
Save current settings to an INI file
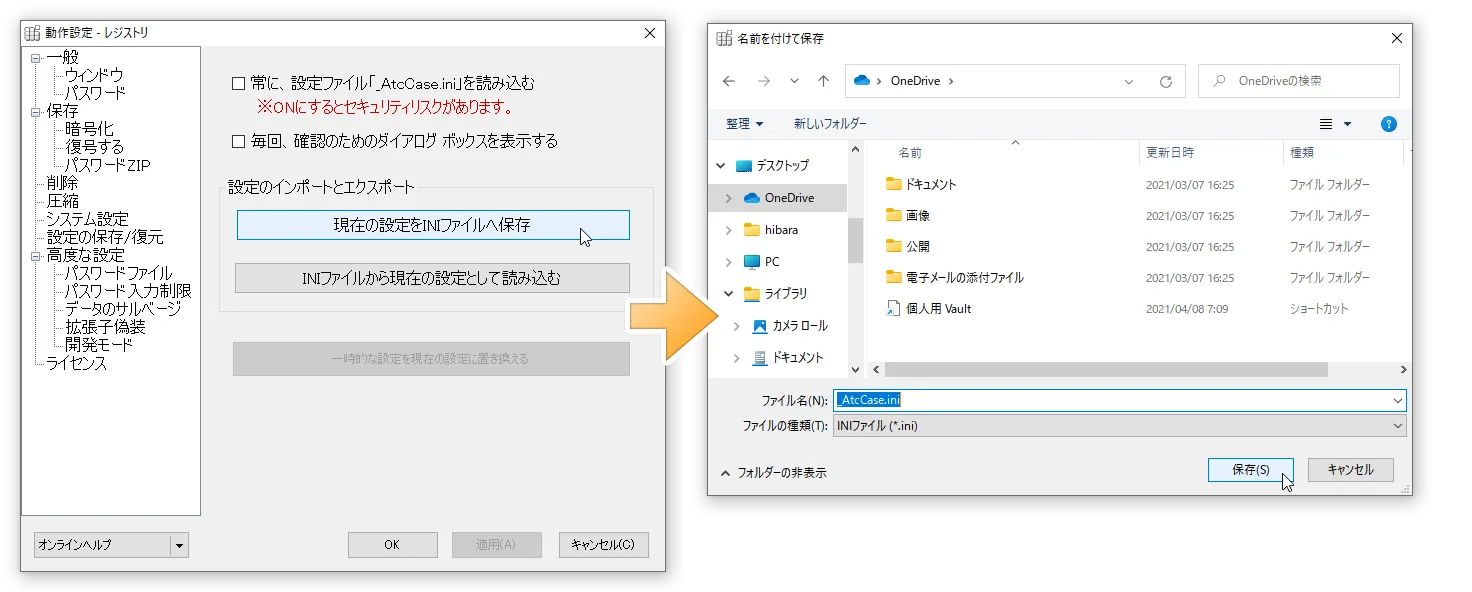(x=431, y=225)
